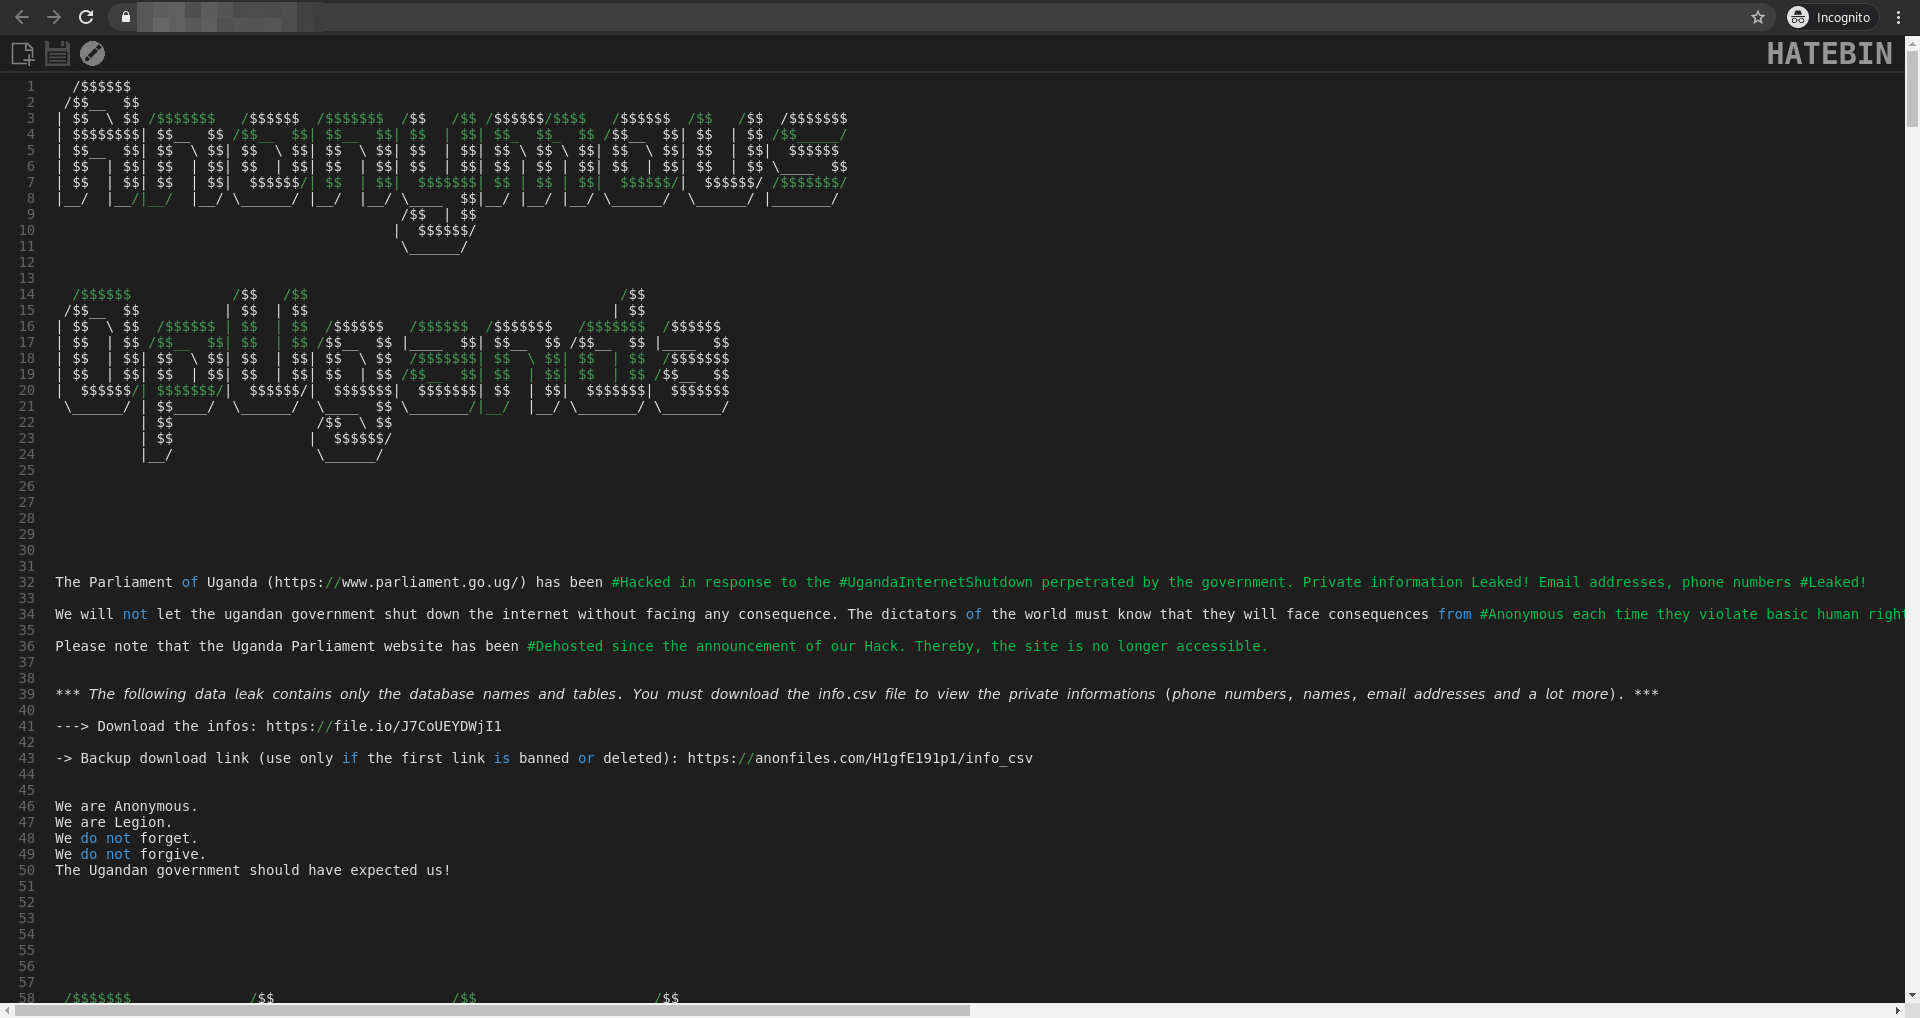The image size is (1920, 1018).
Task: Click the italic 'The following data leak' line
Action: coord(857,694)
